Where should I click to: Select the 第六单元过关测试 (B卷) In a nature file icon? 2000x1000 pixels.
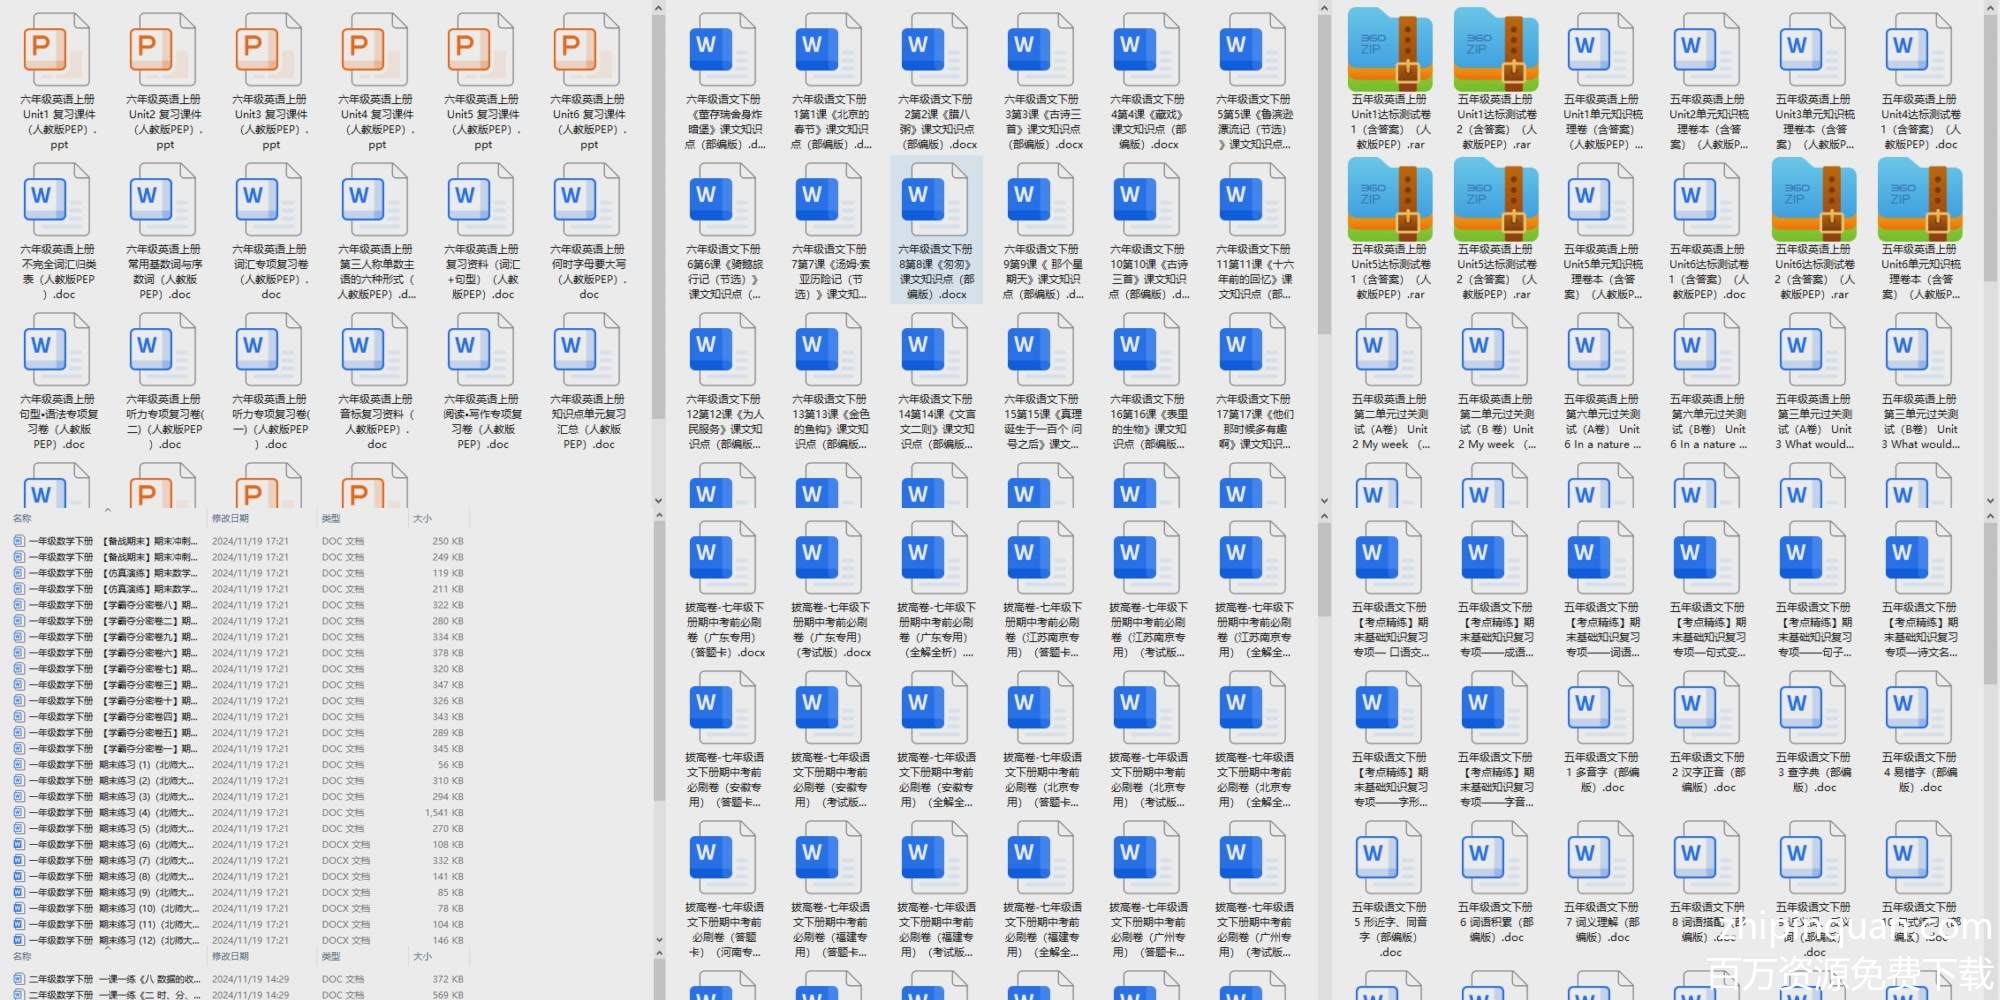click(x=1708, y=349)
